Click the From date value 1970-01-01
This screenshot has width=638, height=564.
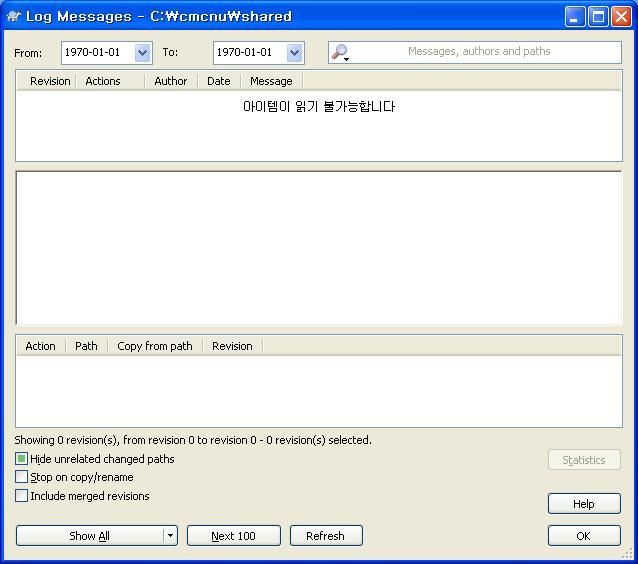tap(93, 52)
